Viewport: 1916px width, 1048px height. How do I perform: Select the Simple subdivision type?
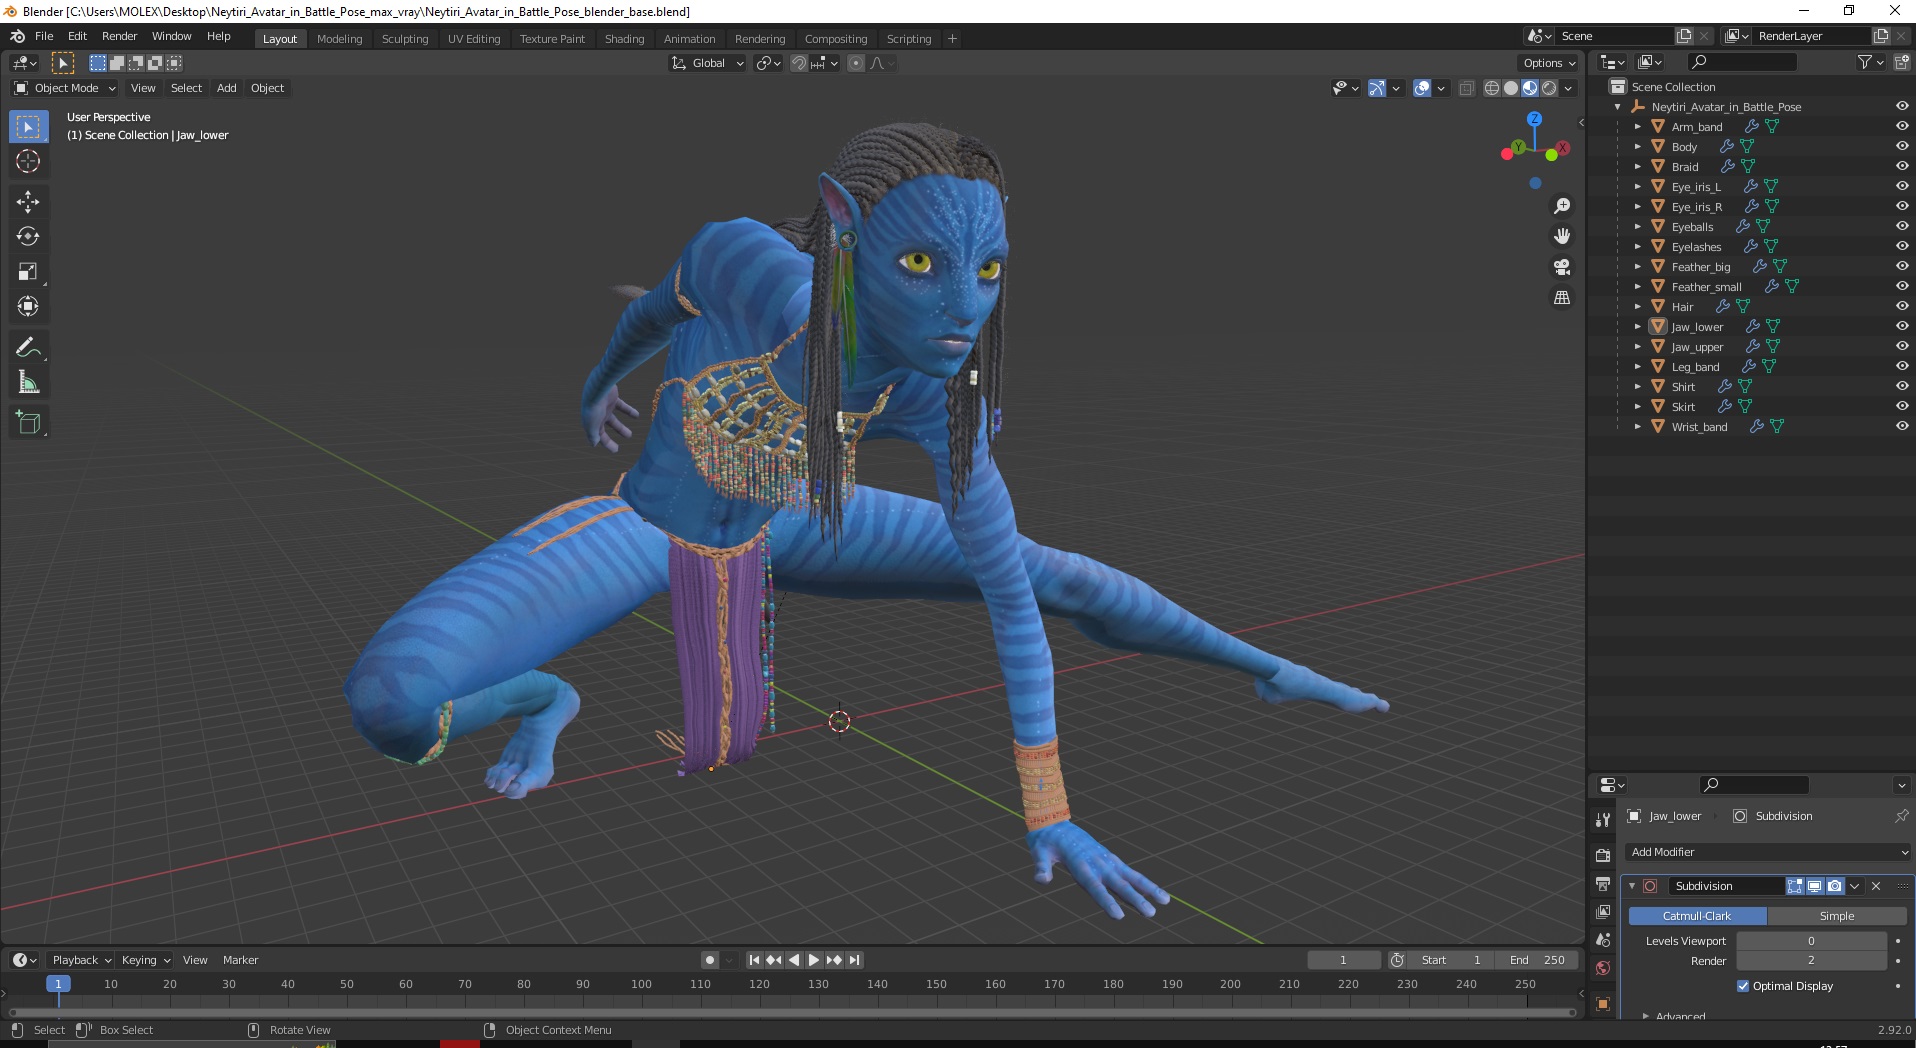[1836, 916]
